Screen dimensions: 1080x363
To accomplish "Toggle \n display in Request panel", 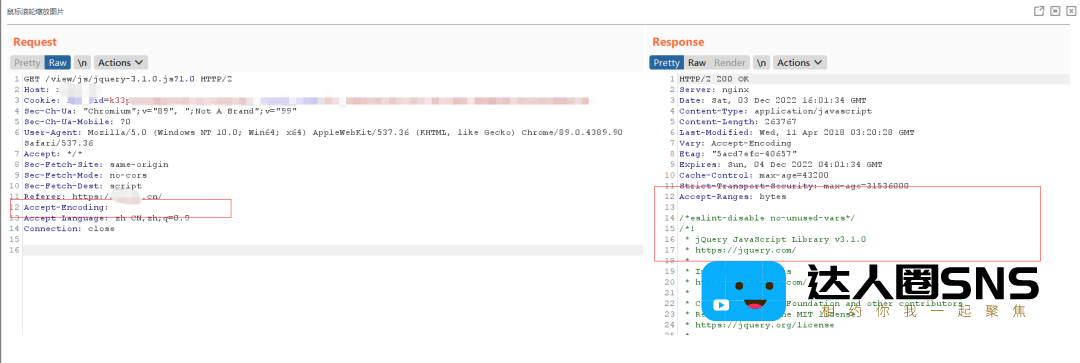I will coord(83,63).
